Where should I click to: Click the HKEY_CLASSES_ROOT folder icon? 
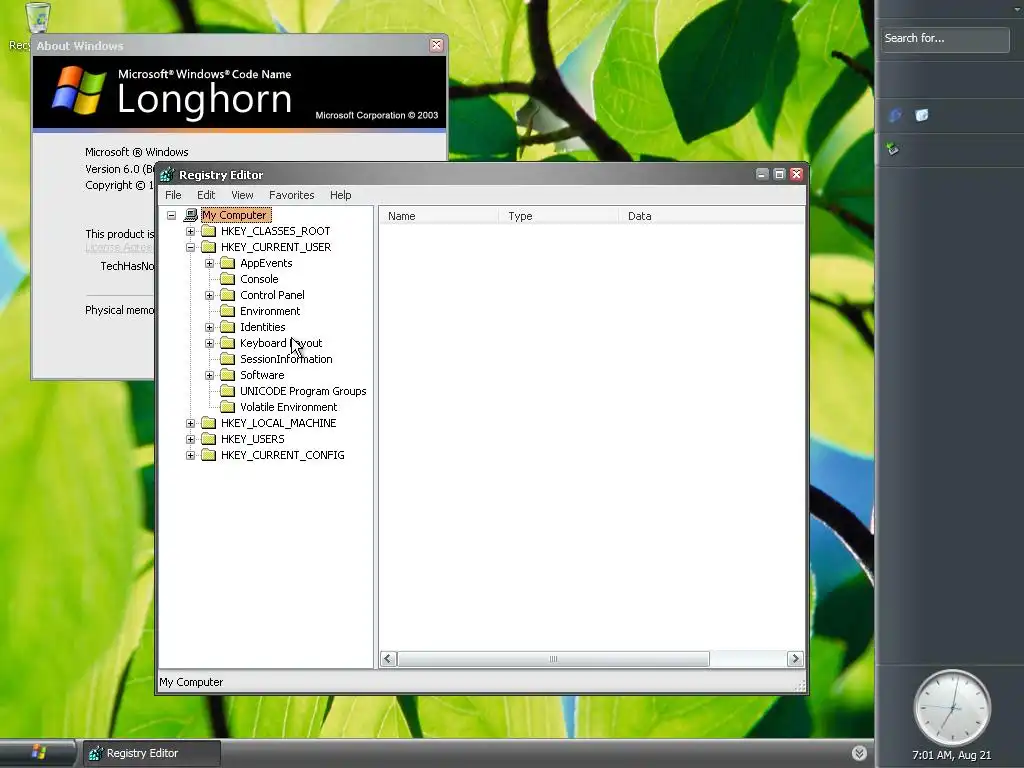(208, 231)
